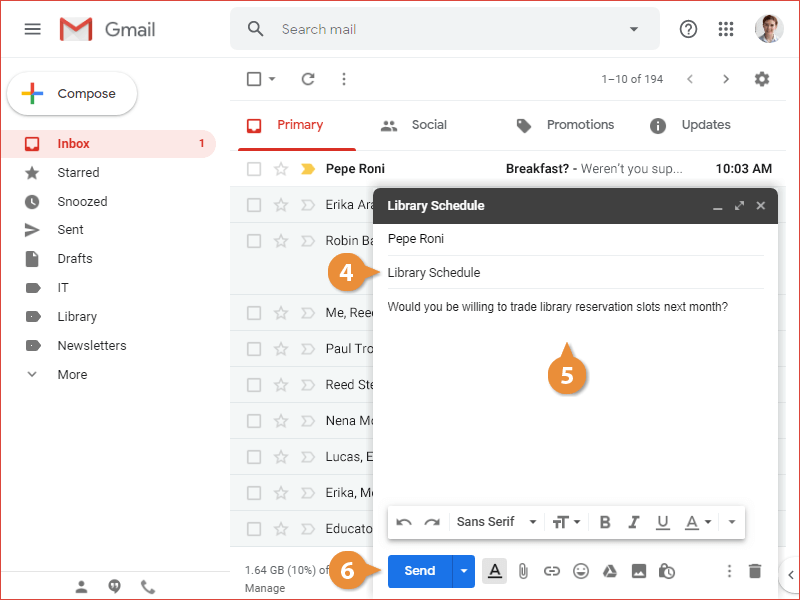Open more formatting options arrow

point(732,522)
